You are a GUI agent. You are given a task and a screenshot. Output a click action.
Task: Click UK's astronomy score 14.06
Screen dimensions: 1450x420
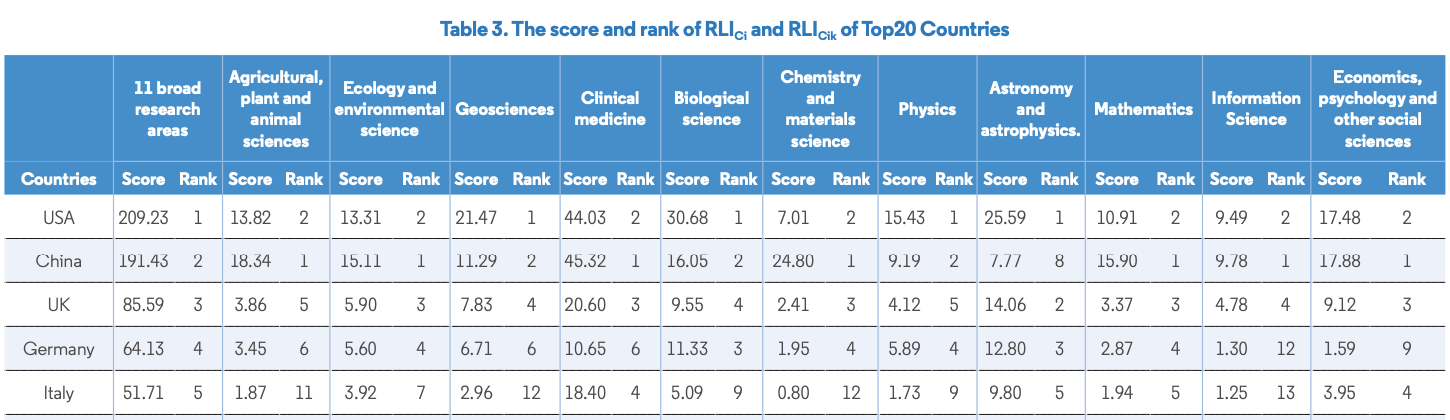pos(1005,305)
